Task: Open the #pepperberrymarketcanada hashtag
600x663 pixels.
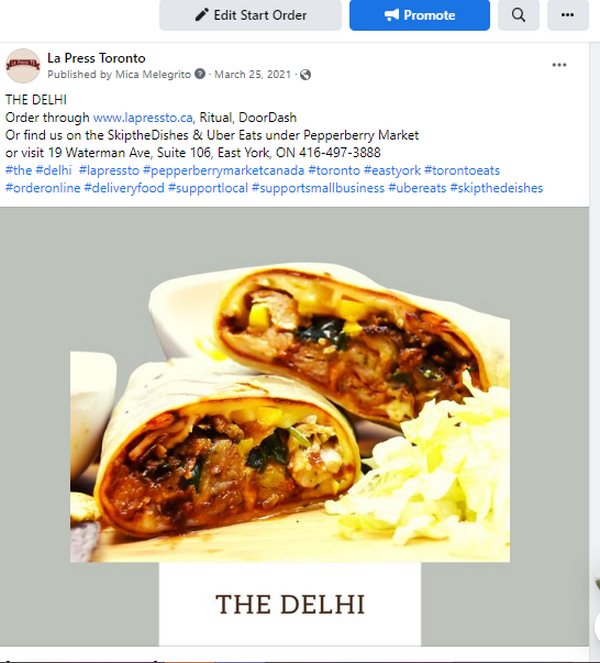Action: (224, 170)
